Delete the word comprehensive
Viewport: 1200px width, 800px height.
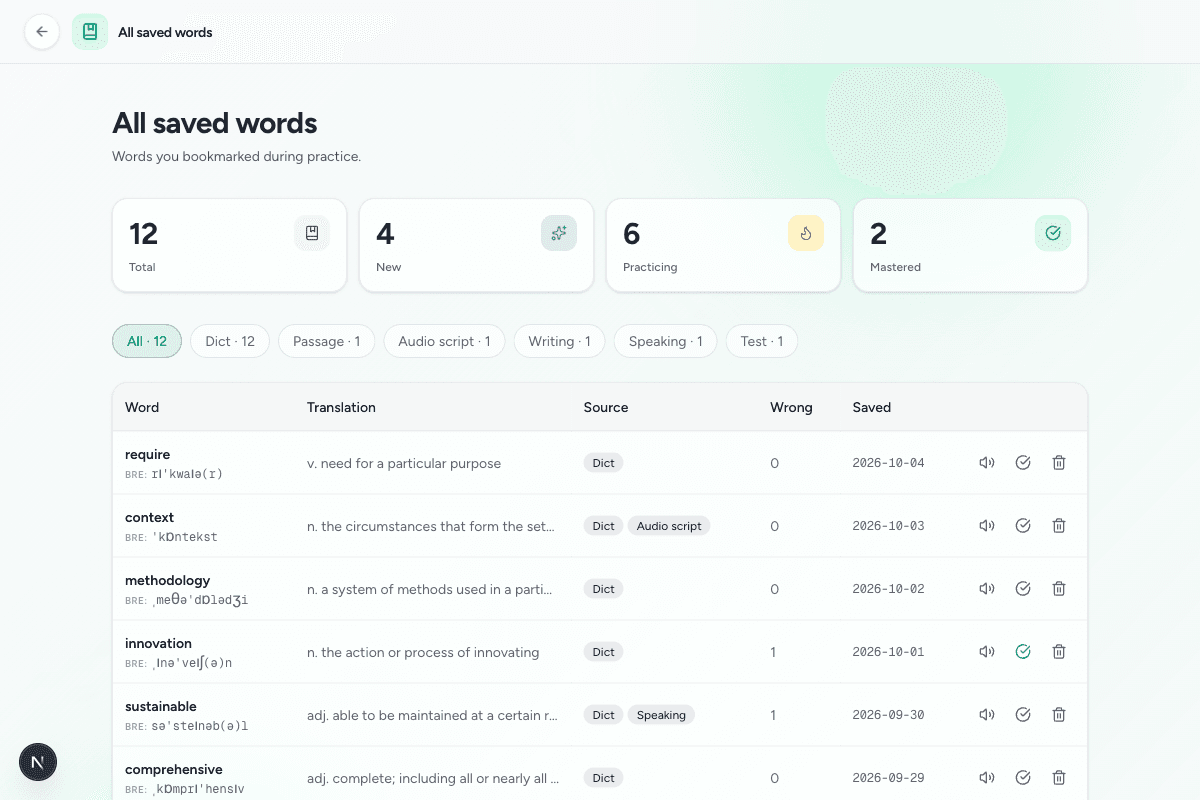(1059, 778)
